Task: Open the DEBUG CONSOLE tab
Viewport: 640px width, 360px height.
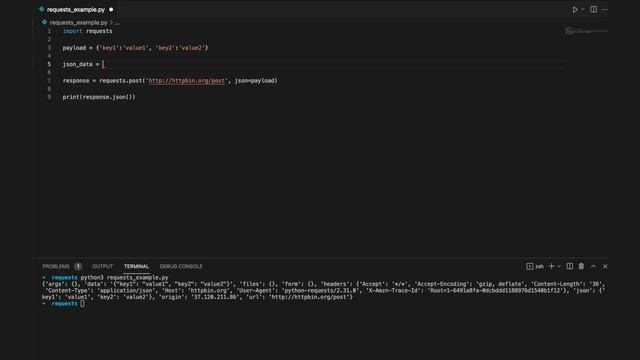Action: click(x=181, y=267)
